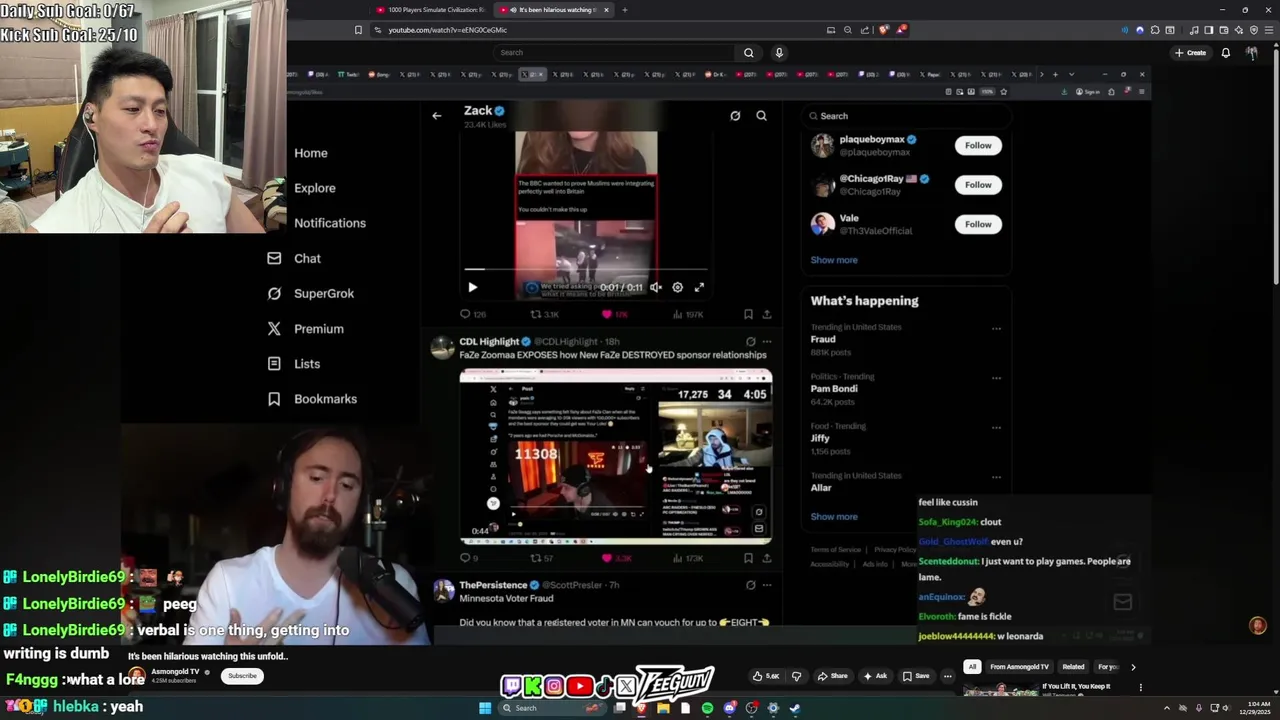Open SuperGrok in the X sidebar
1280x720 pixels.
[x=311, y=293]
